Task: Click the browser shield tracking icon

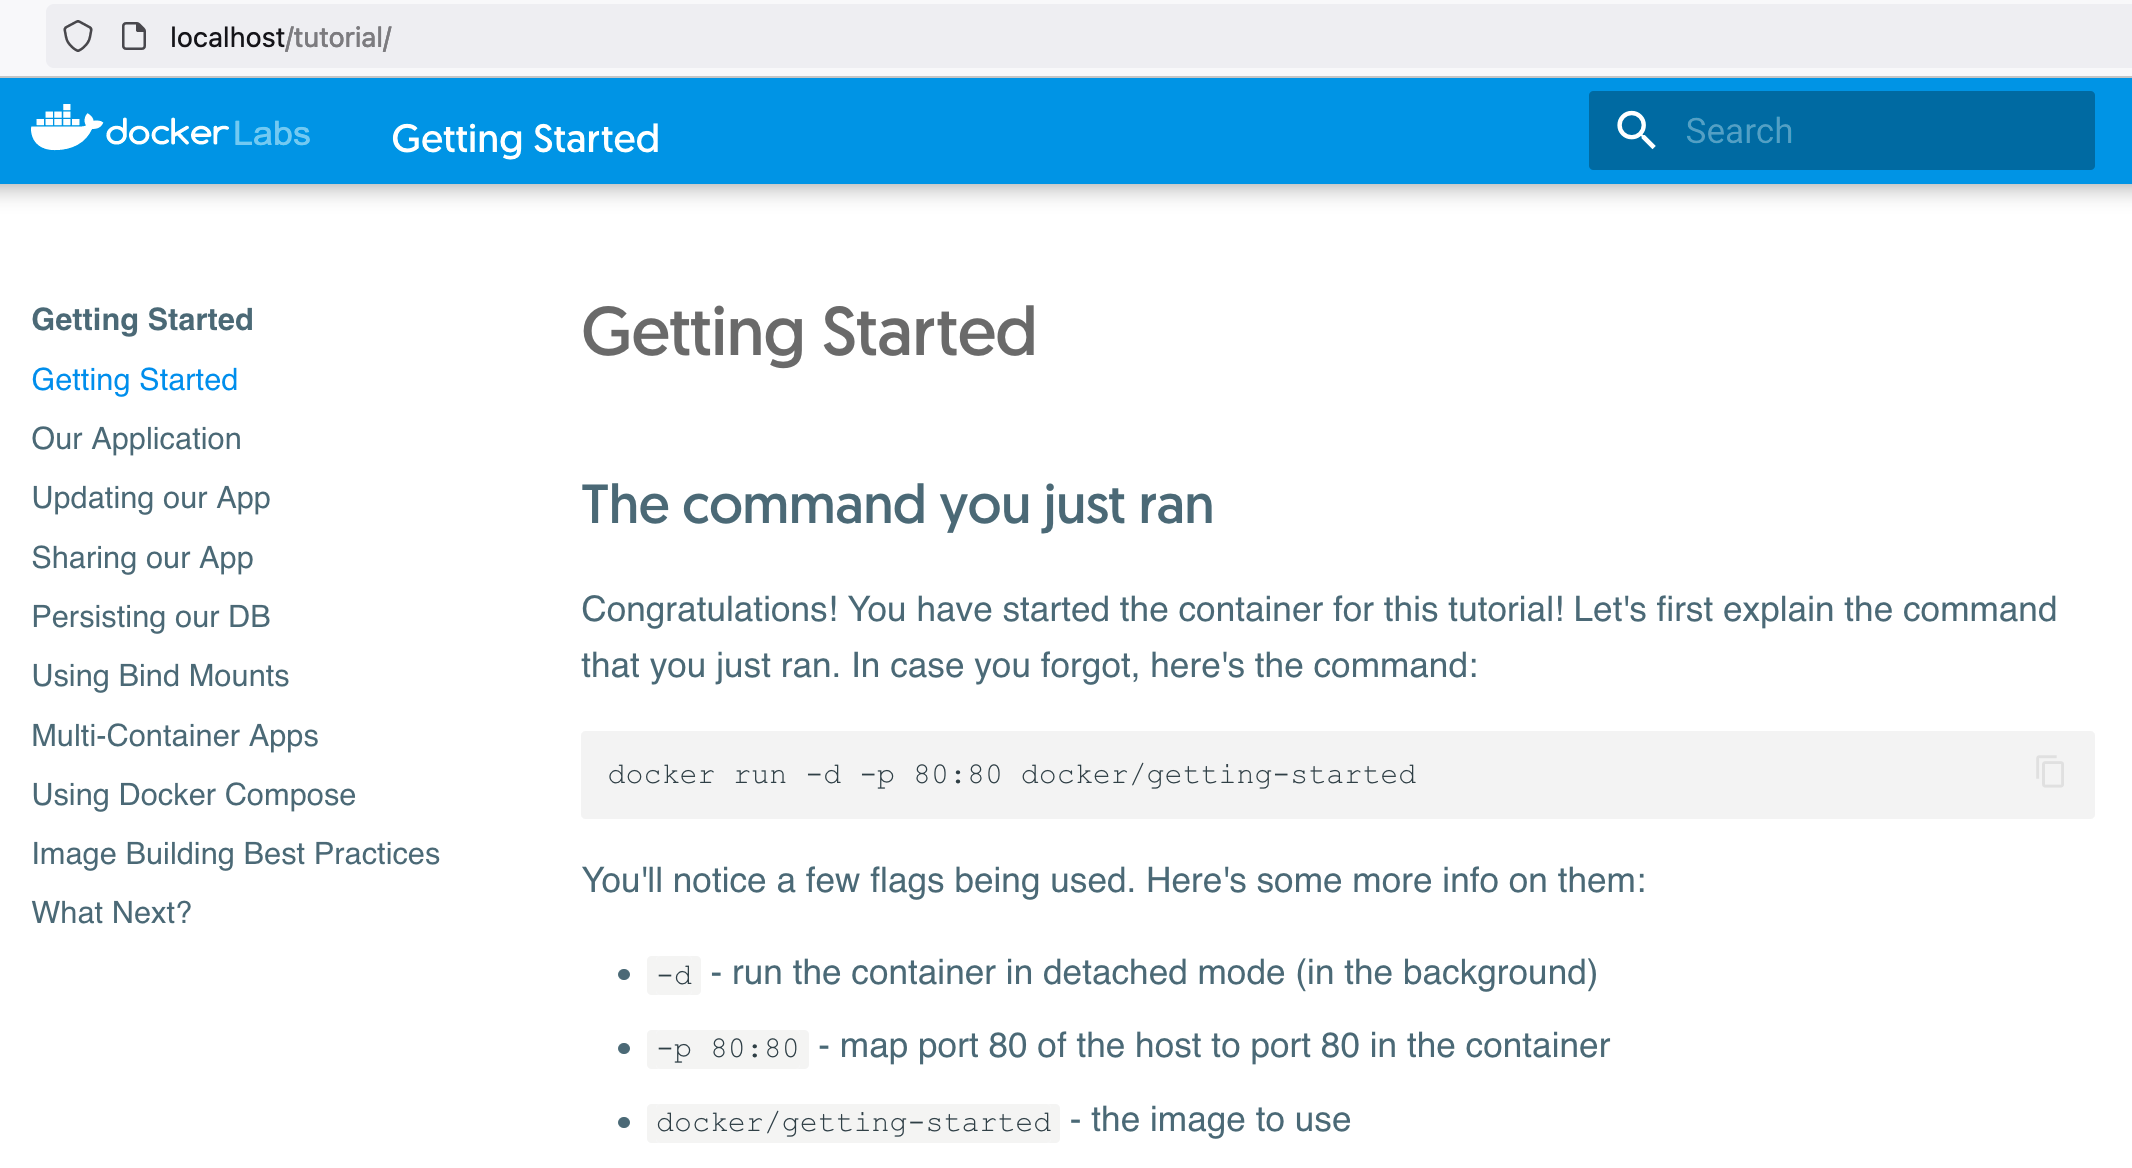Action: click(78, 37)
